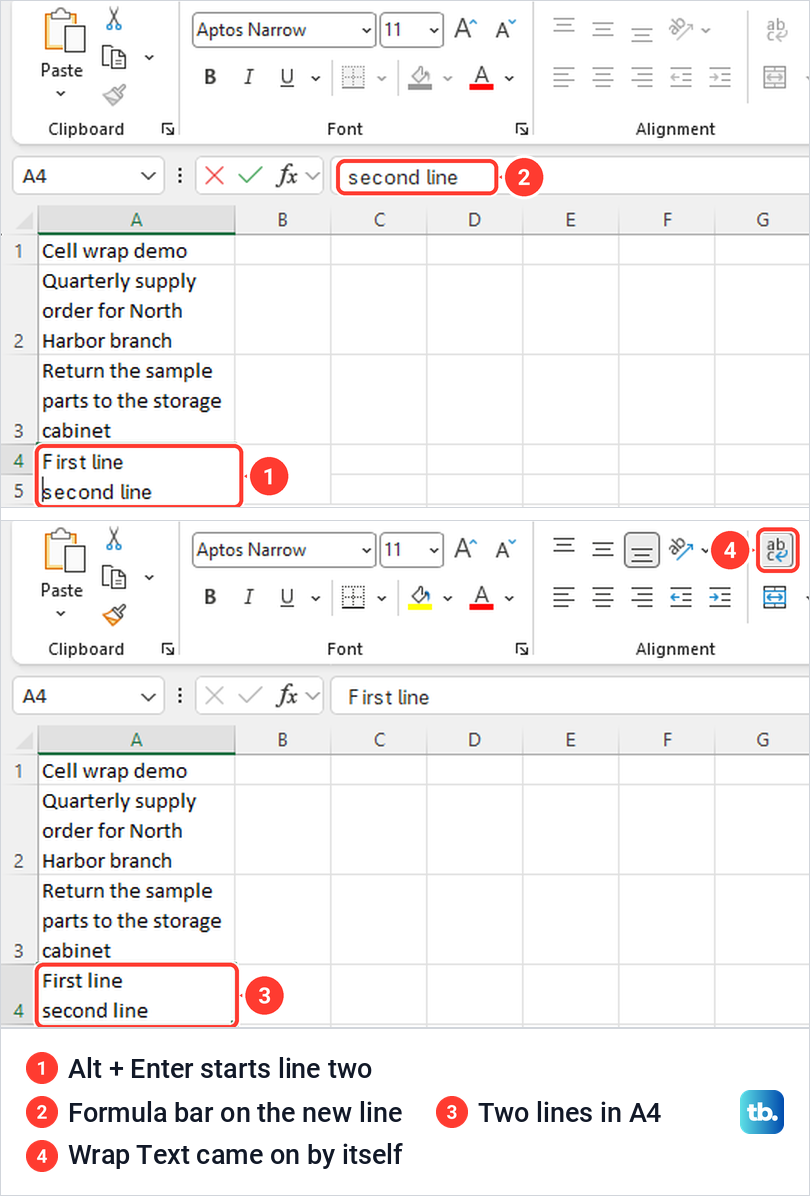Open Orientation dropdown arrow in lower ribbon
This screenshot has width=810, height=1196.
(706, 550)
